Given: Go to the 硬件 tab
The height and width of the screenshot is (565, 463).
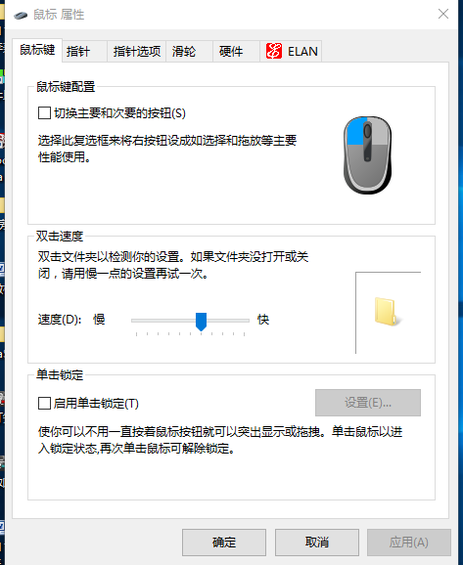Looking at the screenshot, I should coord(236,52).
